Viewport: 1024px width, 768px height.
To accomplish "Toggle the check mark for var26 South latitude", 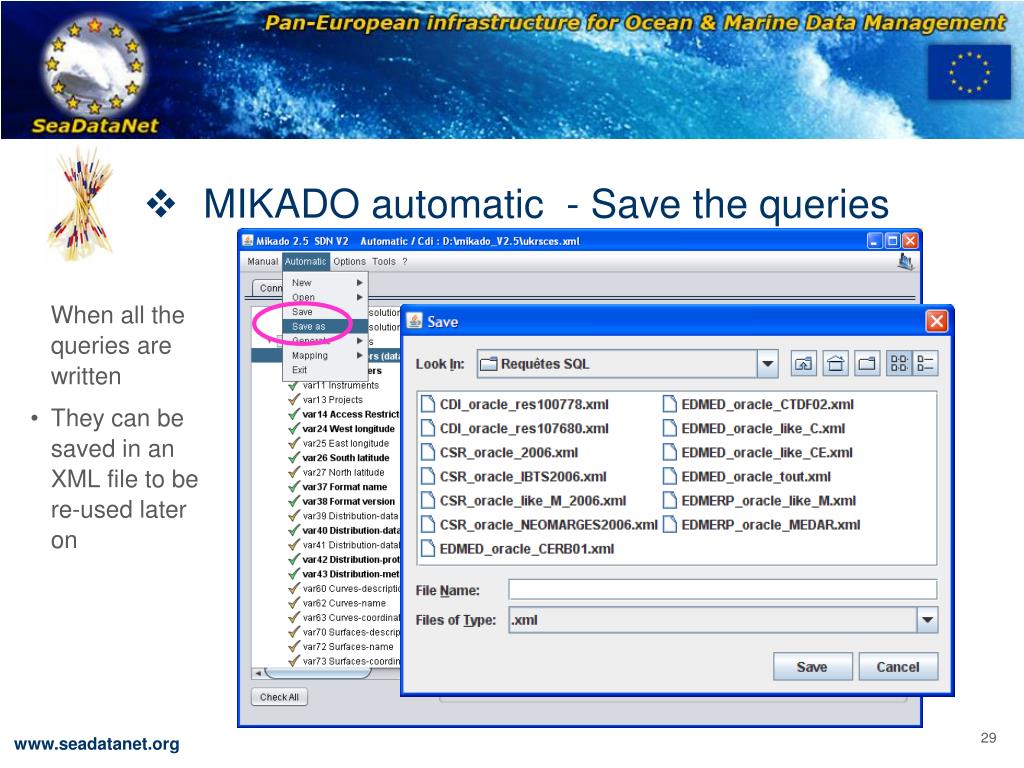I will click(x=294, y=457).
